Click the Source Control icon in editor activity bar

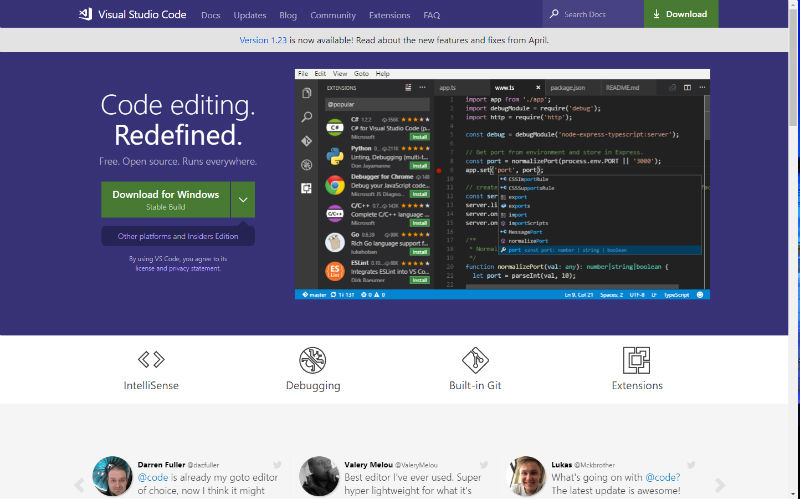click(x=307, y=141)
